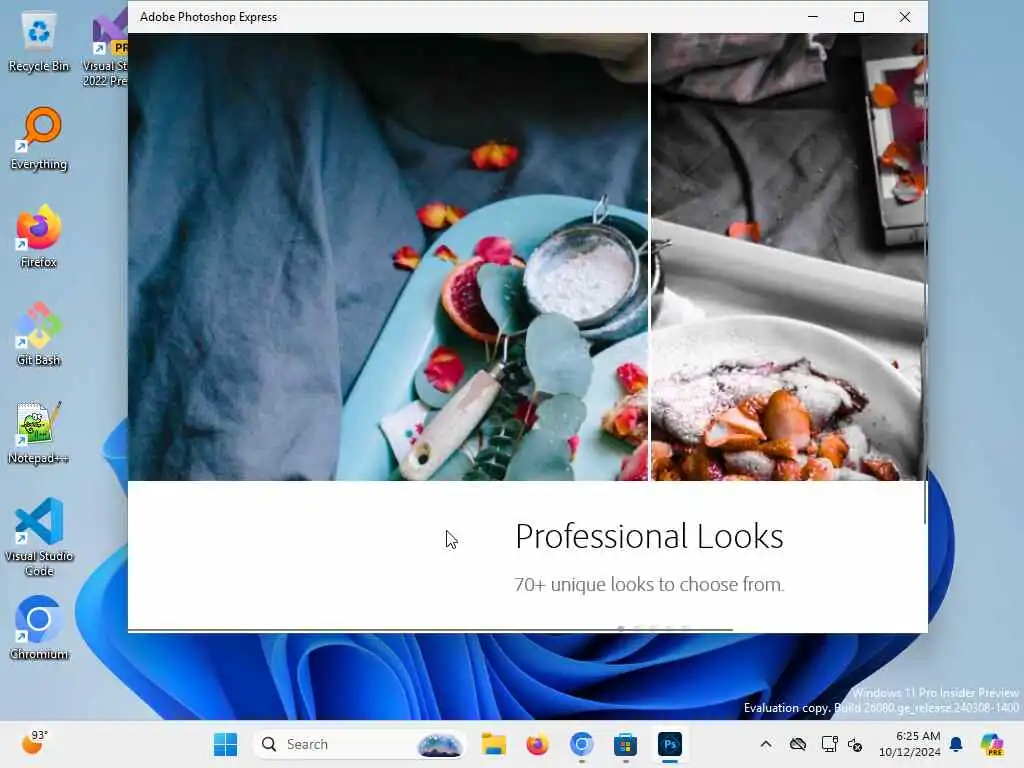Image resolution: width=1024 pixels, height=768 pixels.
Task: Click the "Adobe Photoshop Express" window title
Action: 208,17
